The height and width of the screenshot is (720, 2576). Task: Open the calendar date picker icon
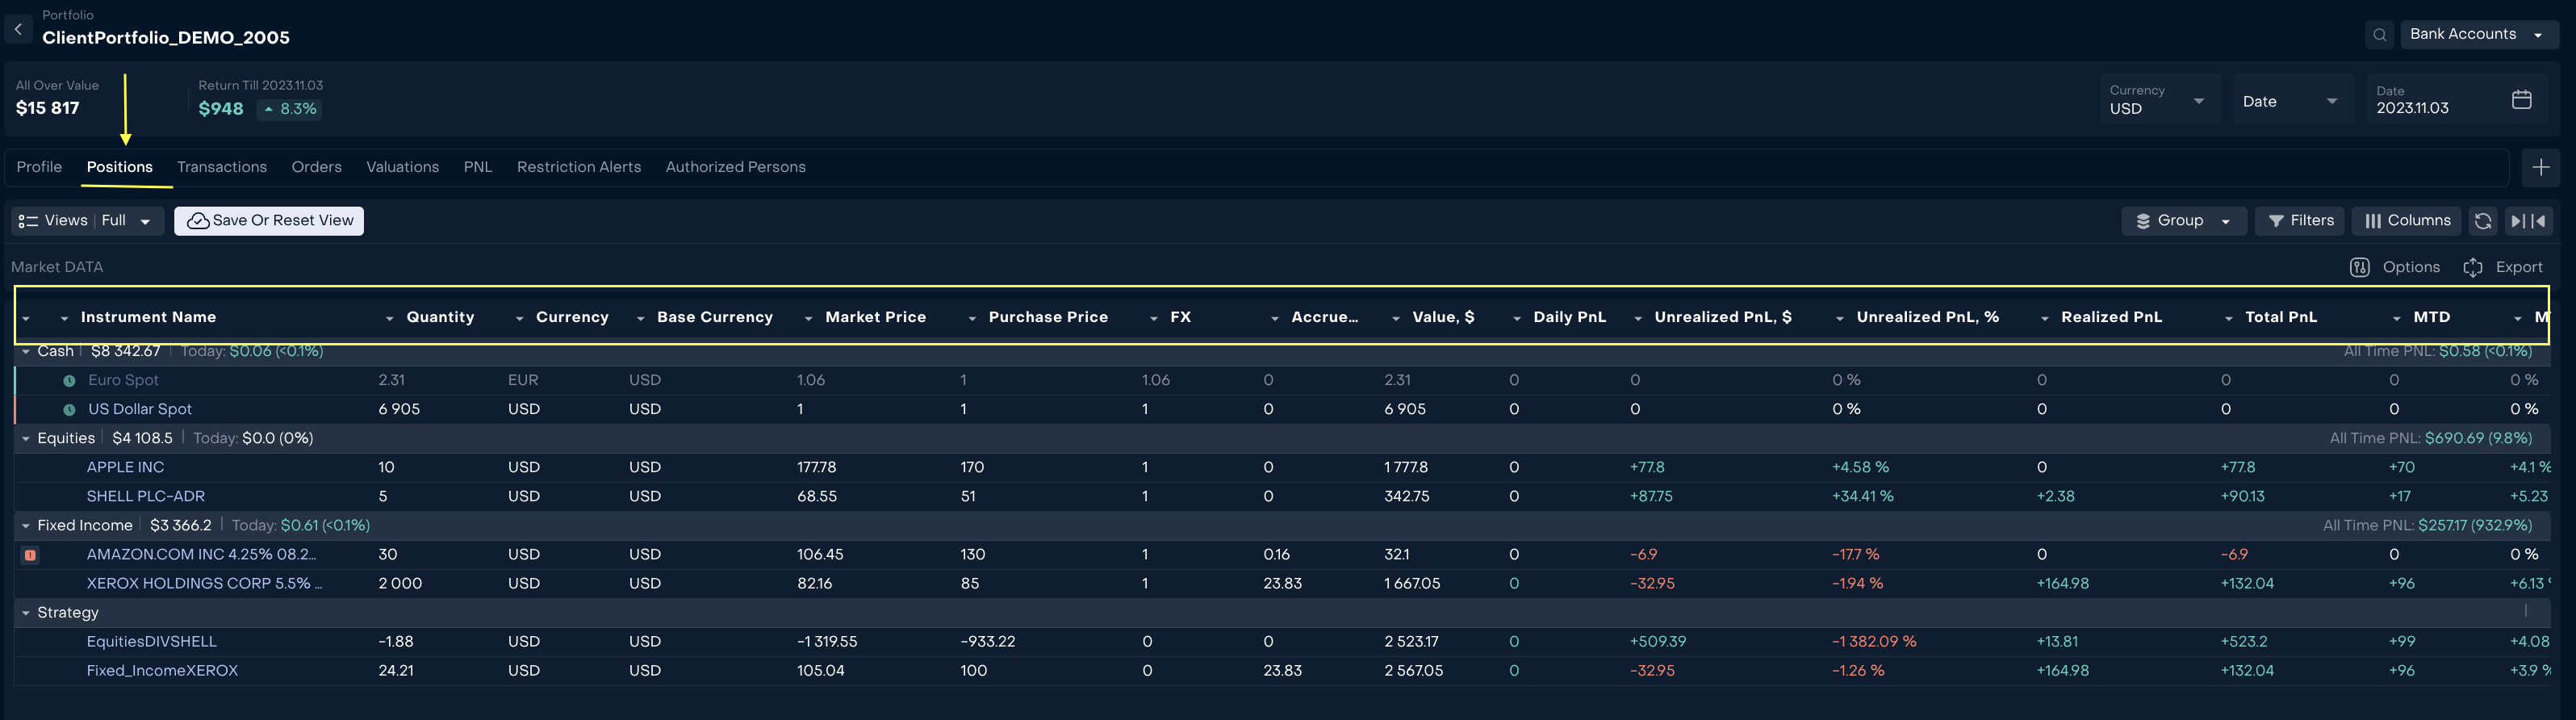(x=2521, y=100)
